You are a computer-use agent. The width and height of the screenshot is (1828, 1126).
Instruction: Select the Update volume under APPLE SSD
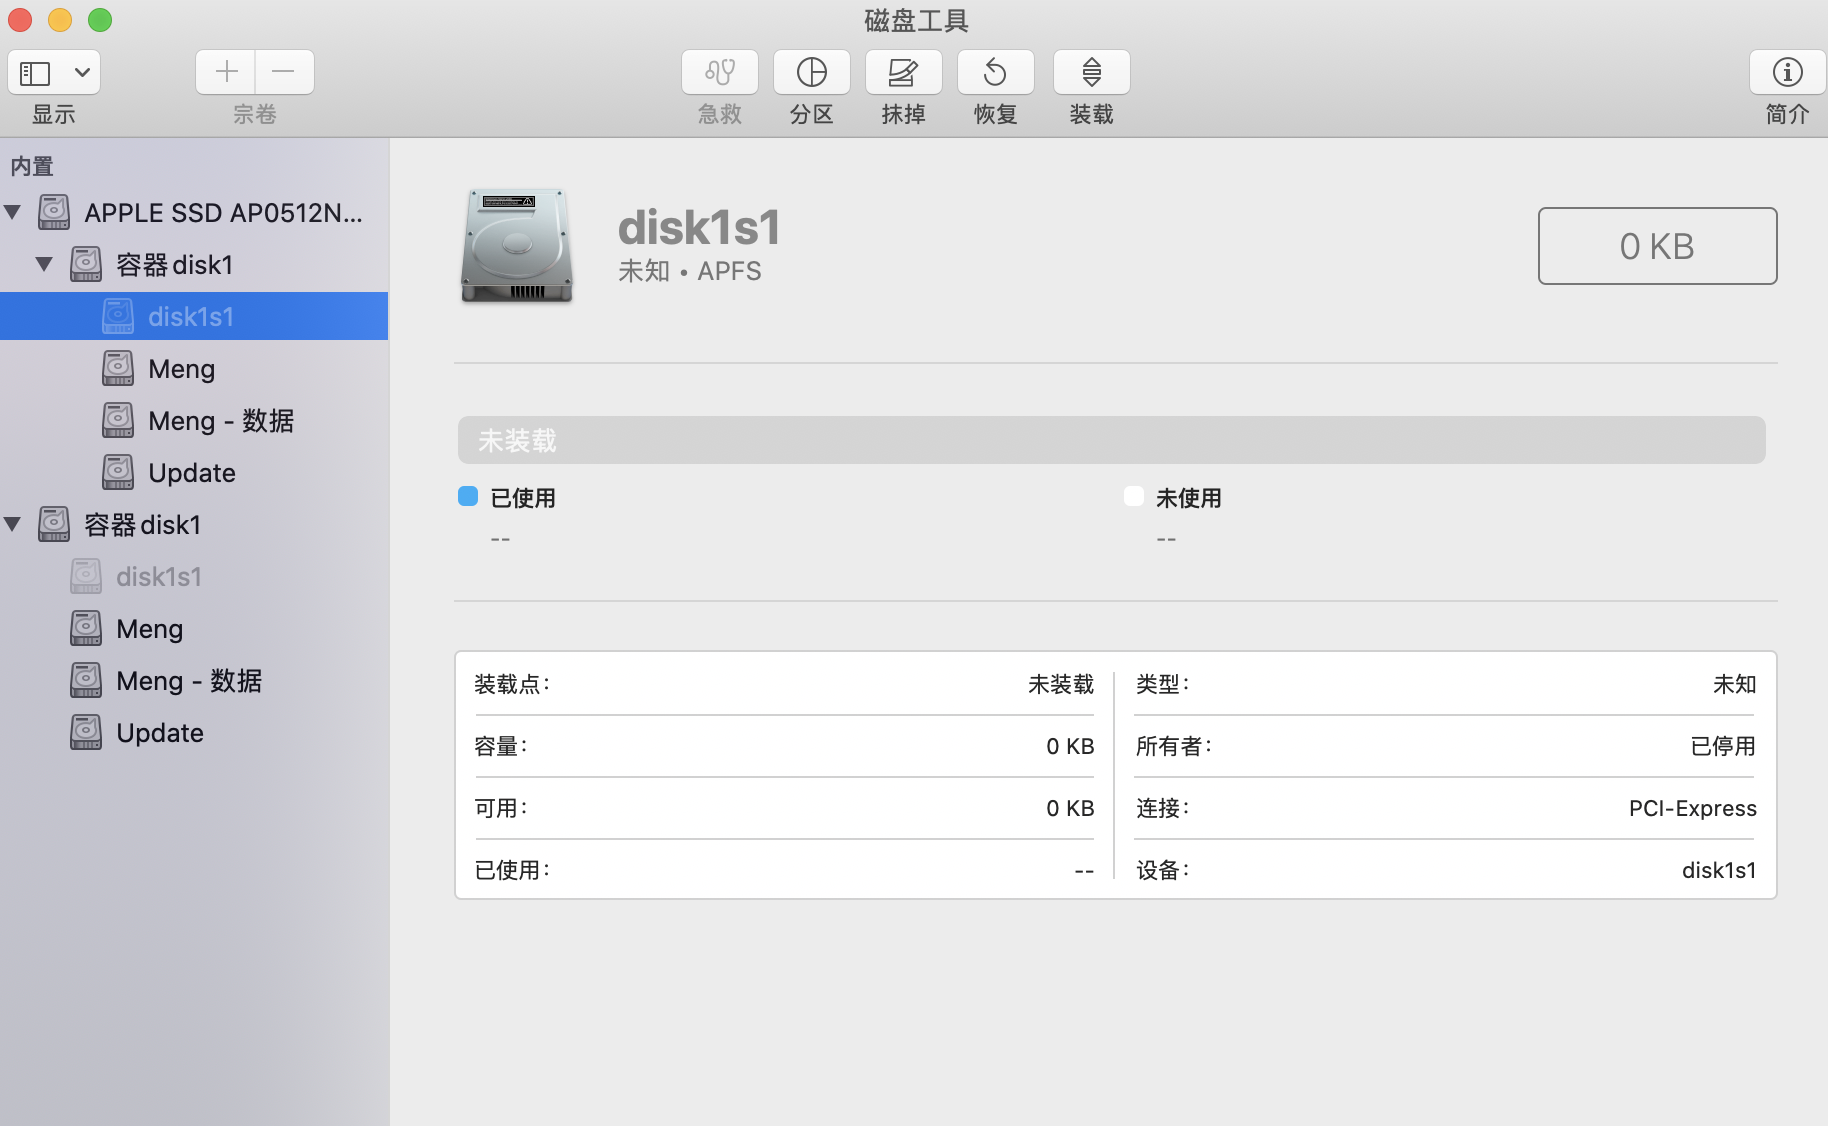(x=191, y=472)
